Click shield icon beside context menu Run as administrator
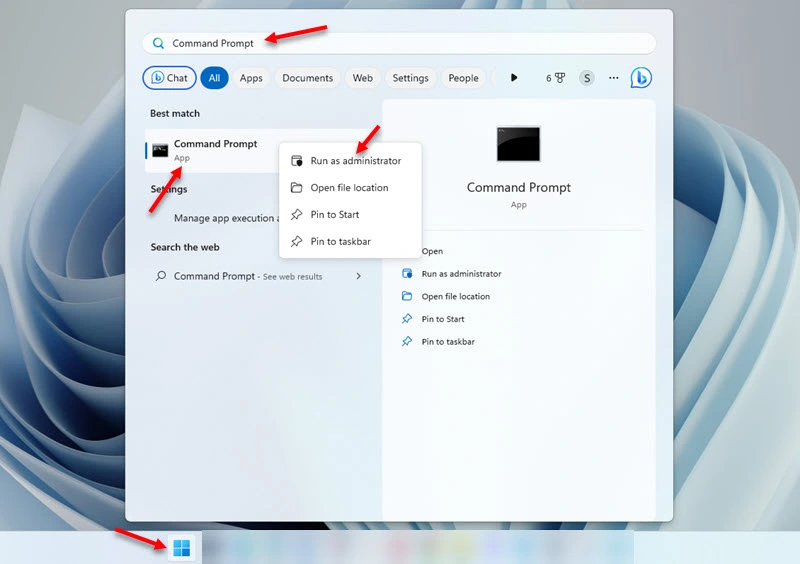Screen dimensions: 800x564 click(297, 161)
